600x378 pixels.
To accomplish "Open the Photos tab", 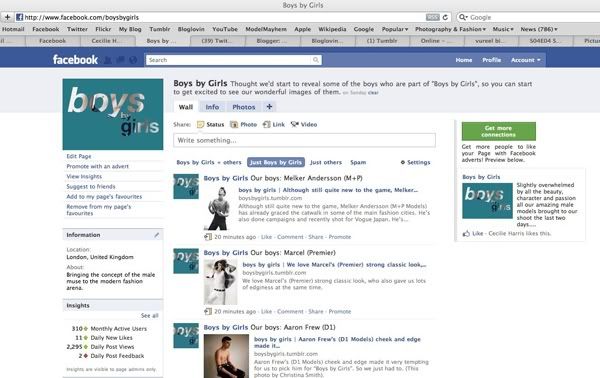I will [x=244, y=107].
